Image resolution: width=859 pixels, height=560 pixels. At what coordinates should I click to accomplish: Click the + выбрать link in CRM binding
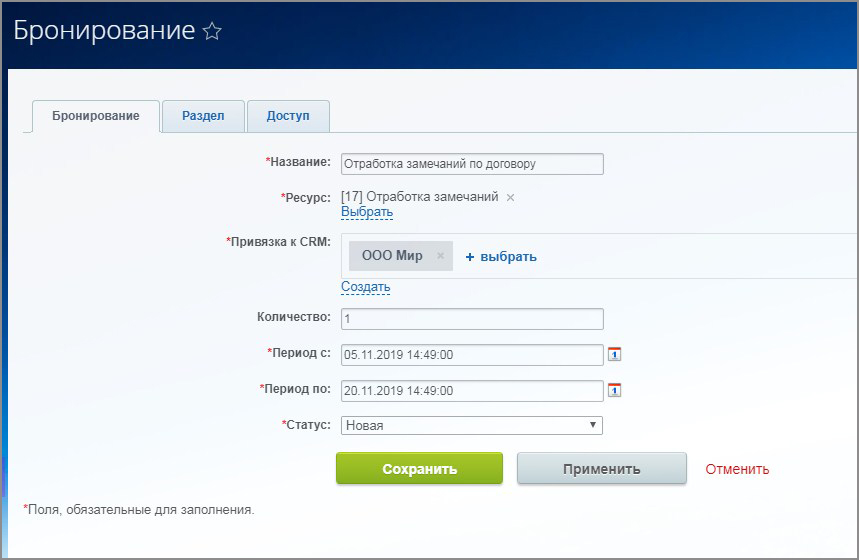click(501, 256)
